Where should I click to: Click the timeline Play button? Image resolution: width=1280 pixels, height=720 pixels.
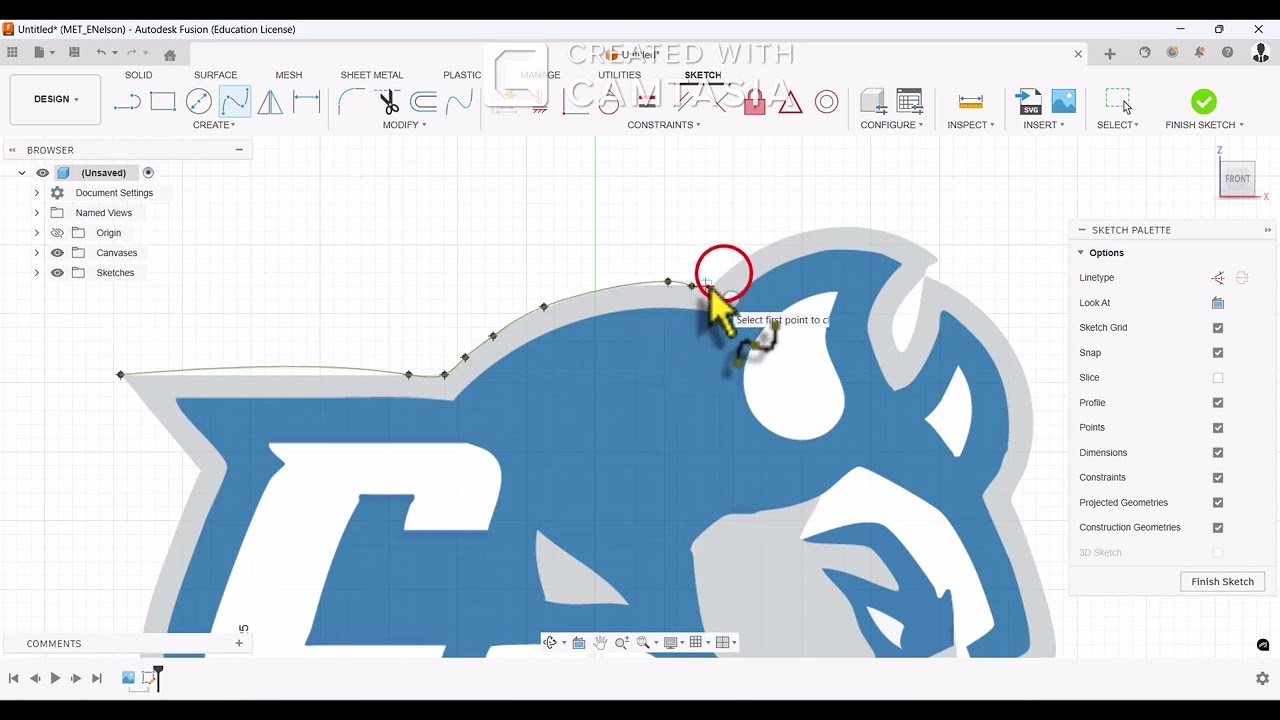coord(55,678)
